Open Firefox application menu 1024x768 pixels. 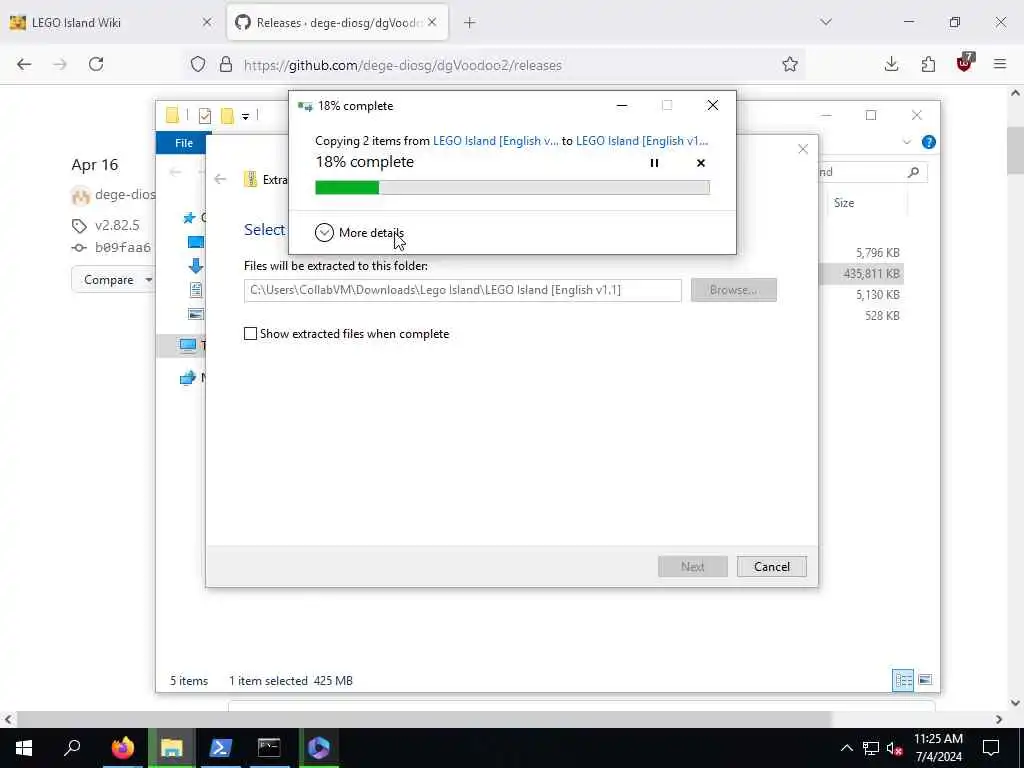1000,64
